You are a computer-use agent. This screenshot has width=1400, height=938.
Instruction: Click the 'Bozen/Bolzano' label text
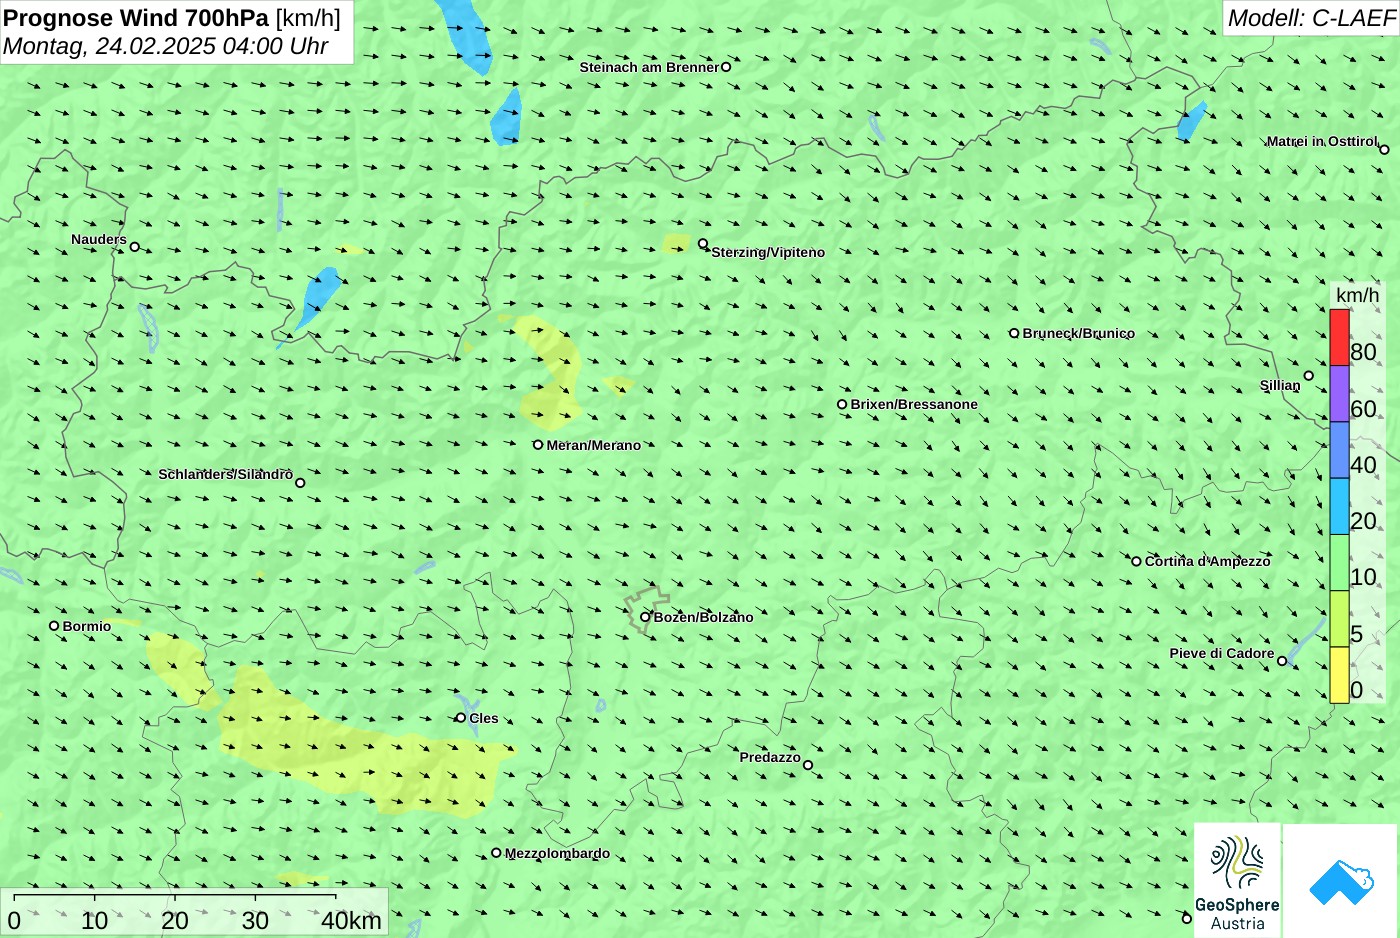[704, 617]
